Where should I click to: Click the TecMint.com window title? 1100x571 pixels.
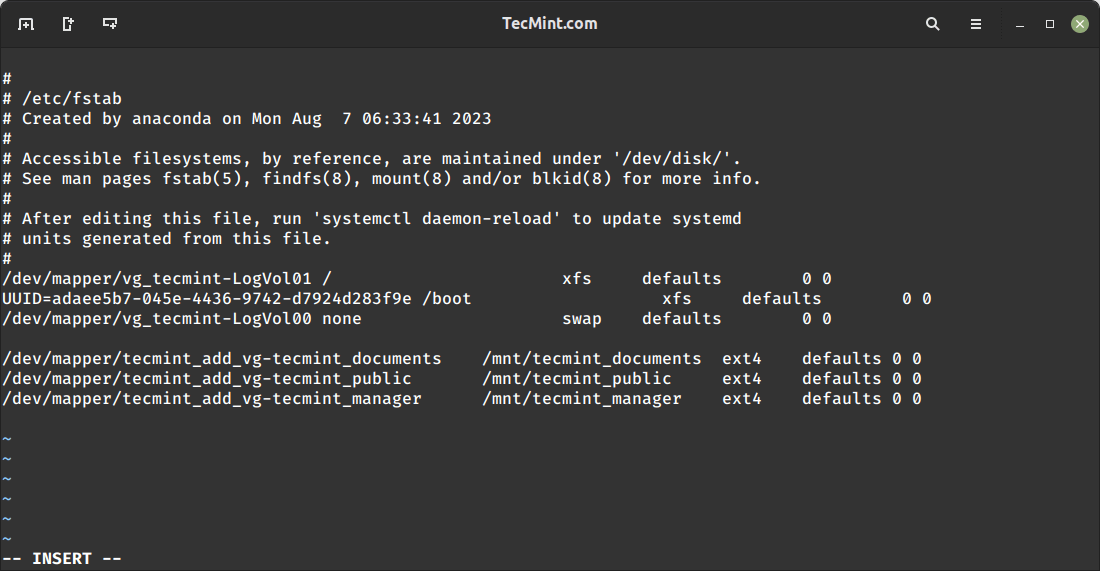click(549, 24)
